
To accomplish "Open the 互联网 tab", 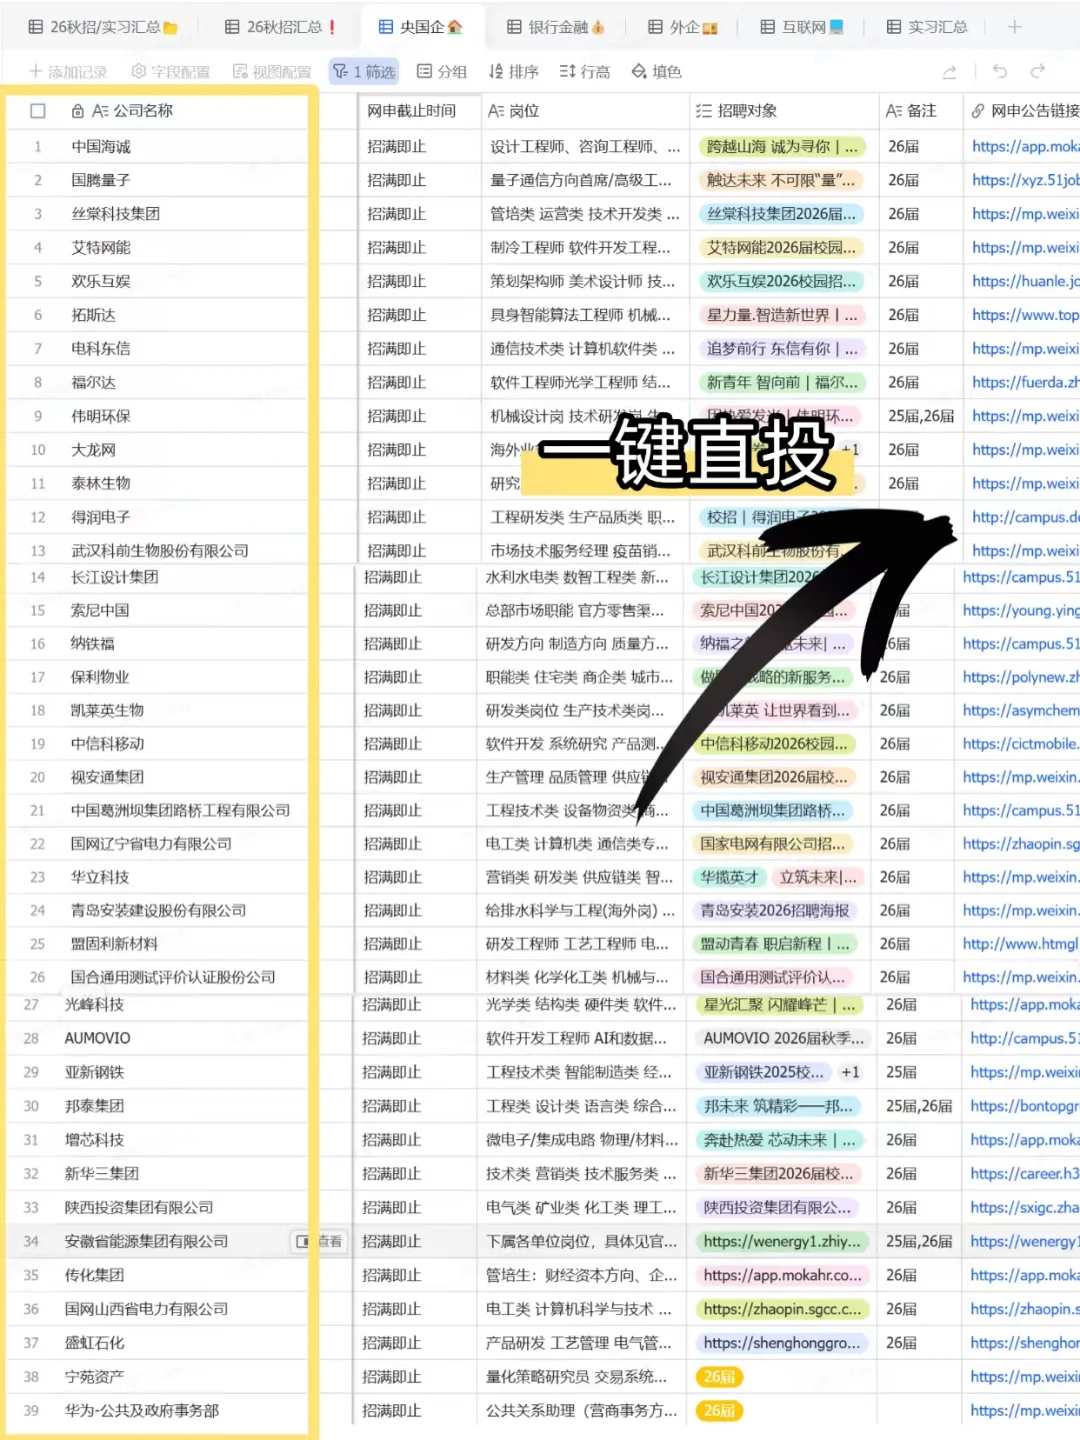I will pyautogui.click(x=802, y=27).
